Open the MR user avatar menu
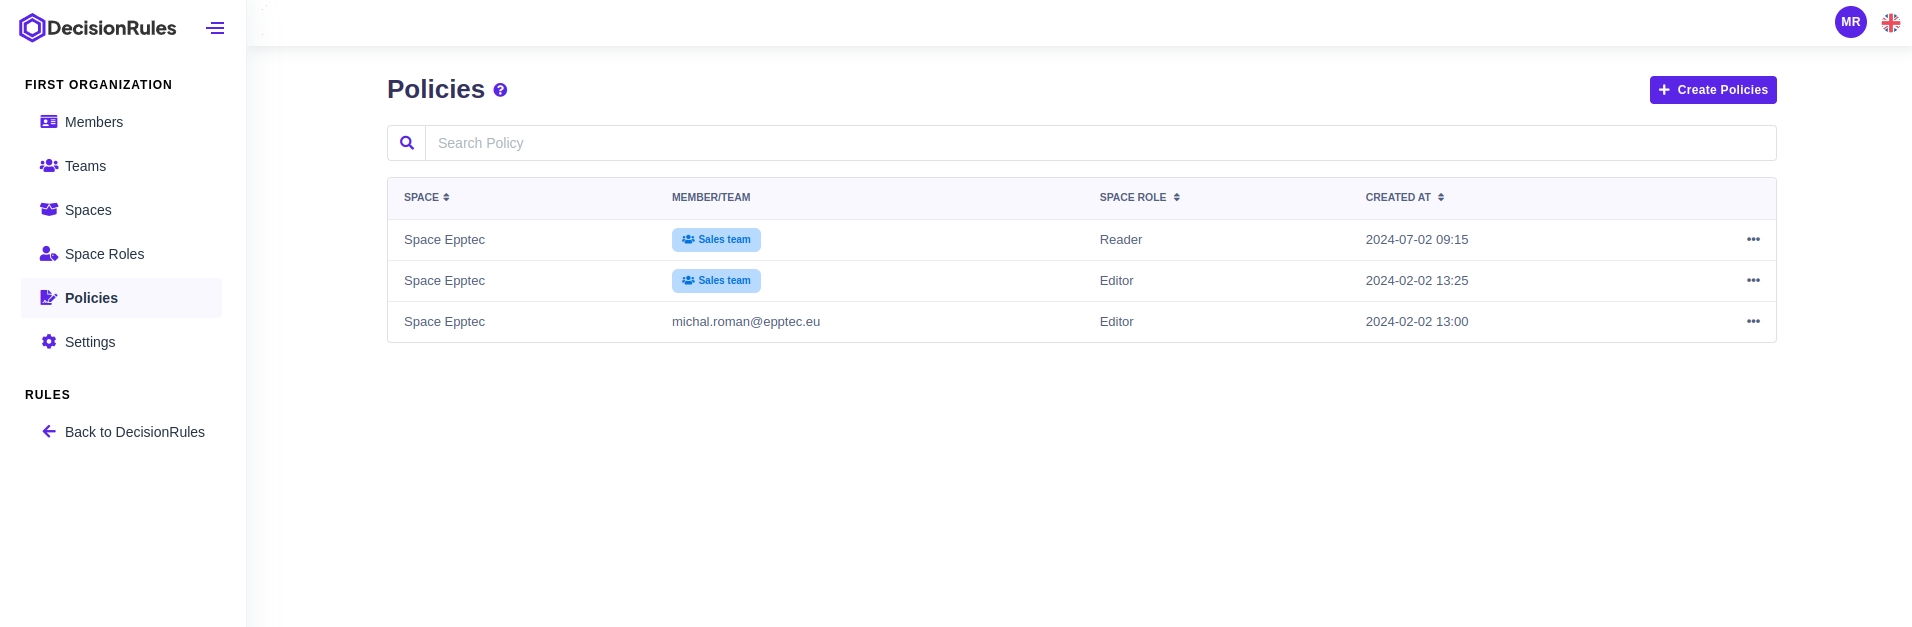The width and height of the screenshot is (1912, 627). pyautogui.click(x=1850, y=22)
